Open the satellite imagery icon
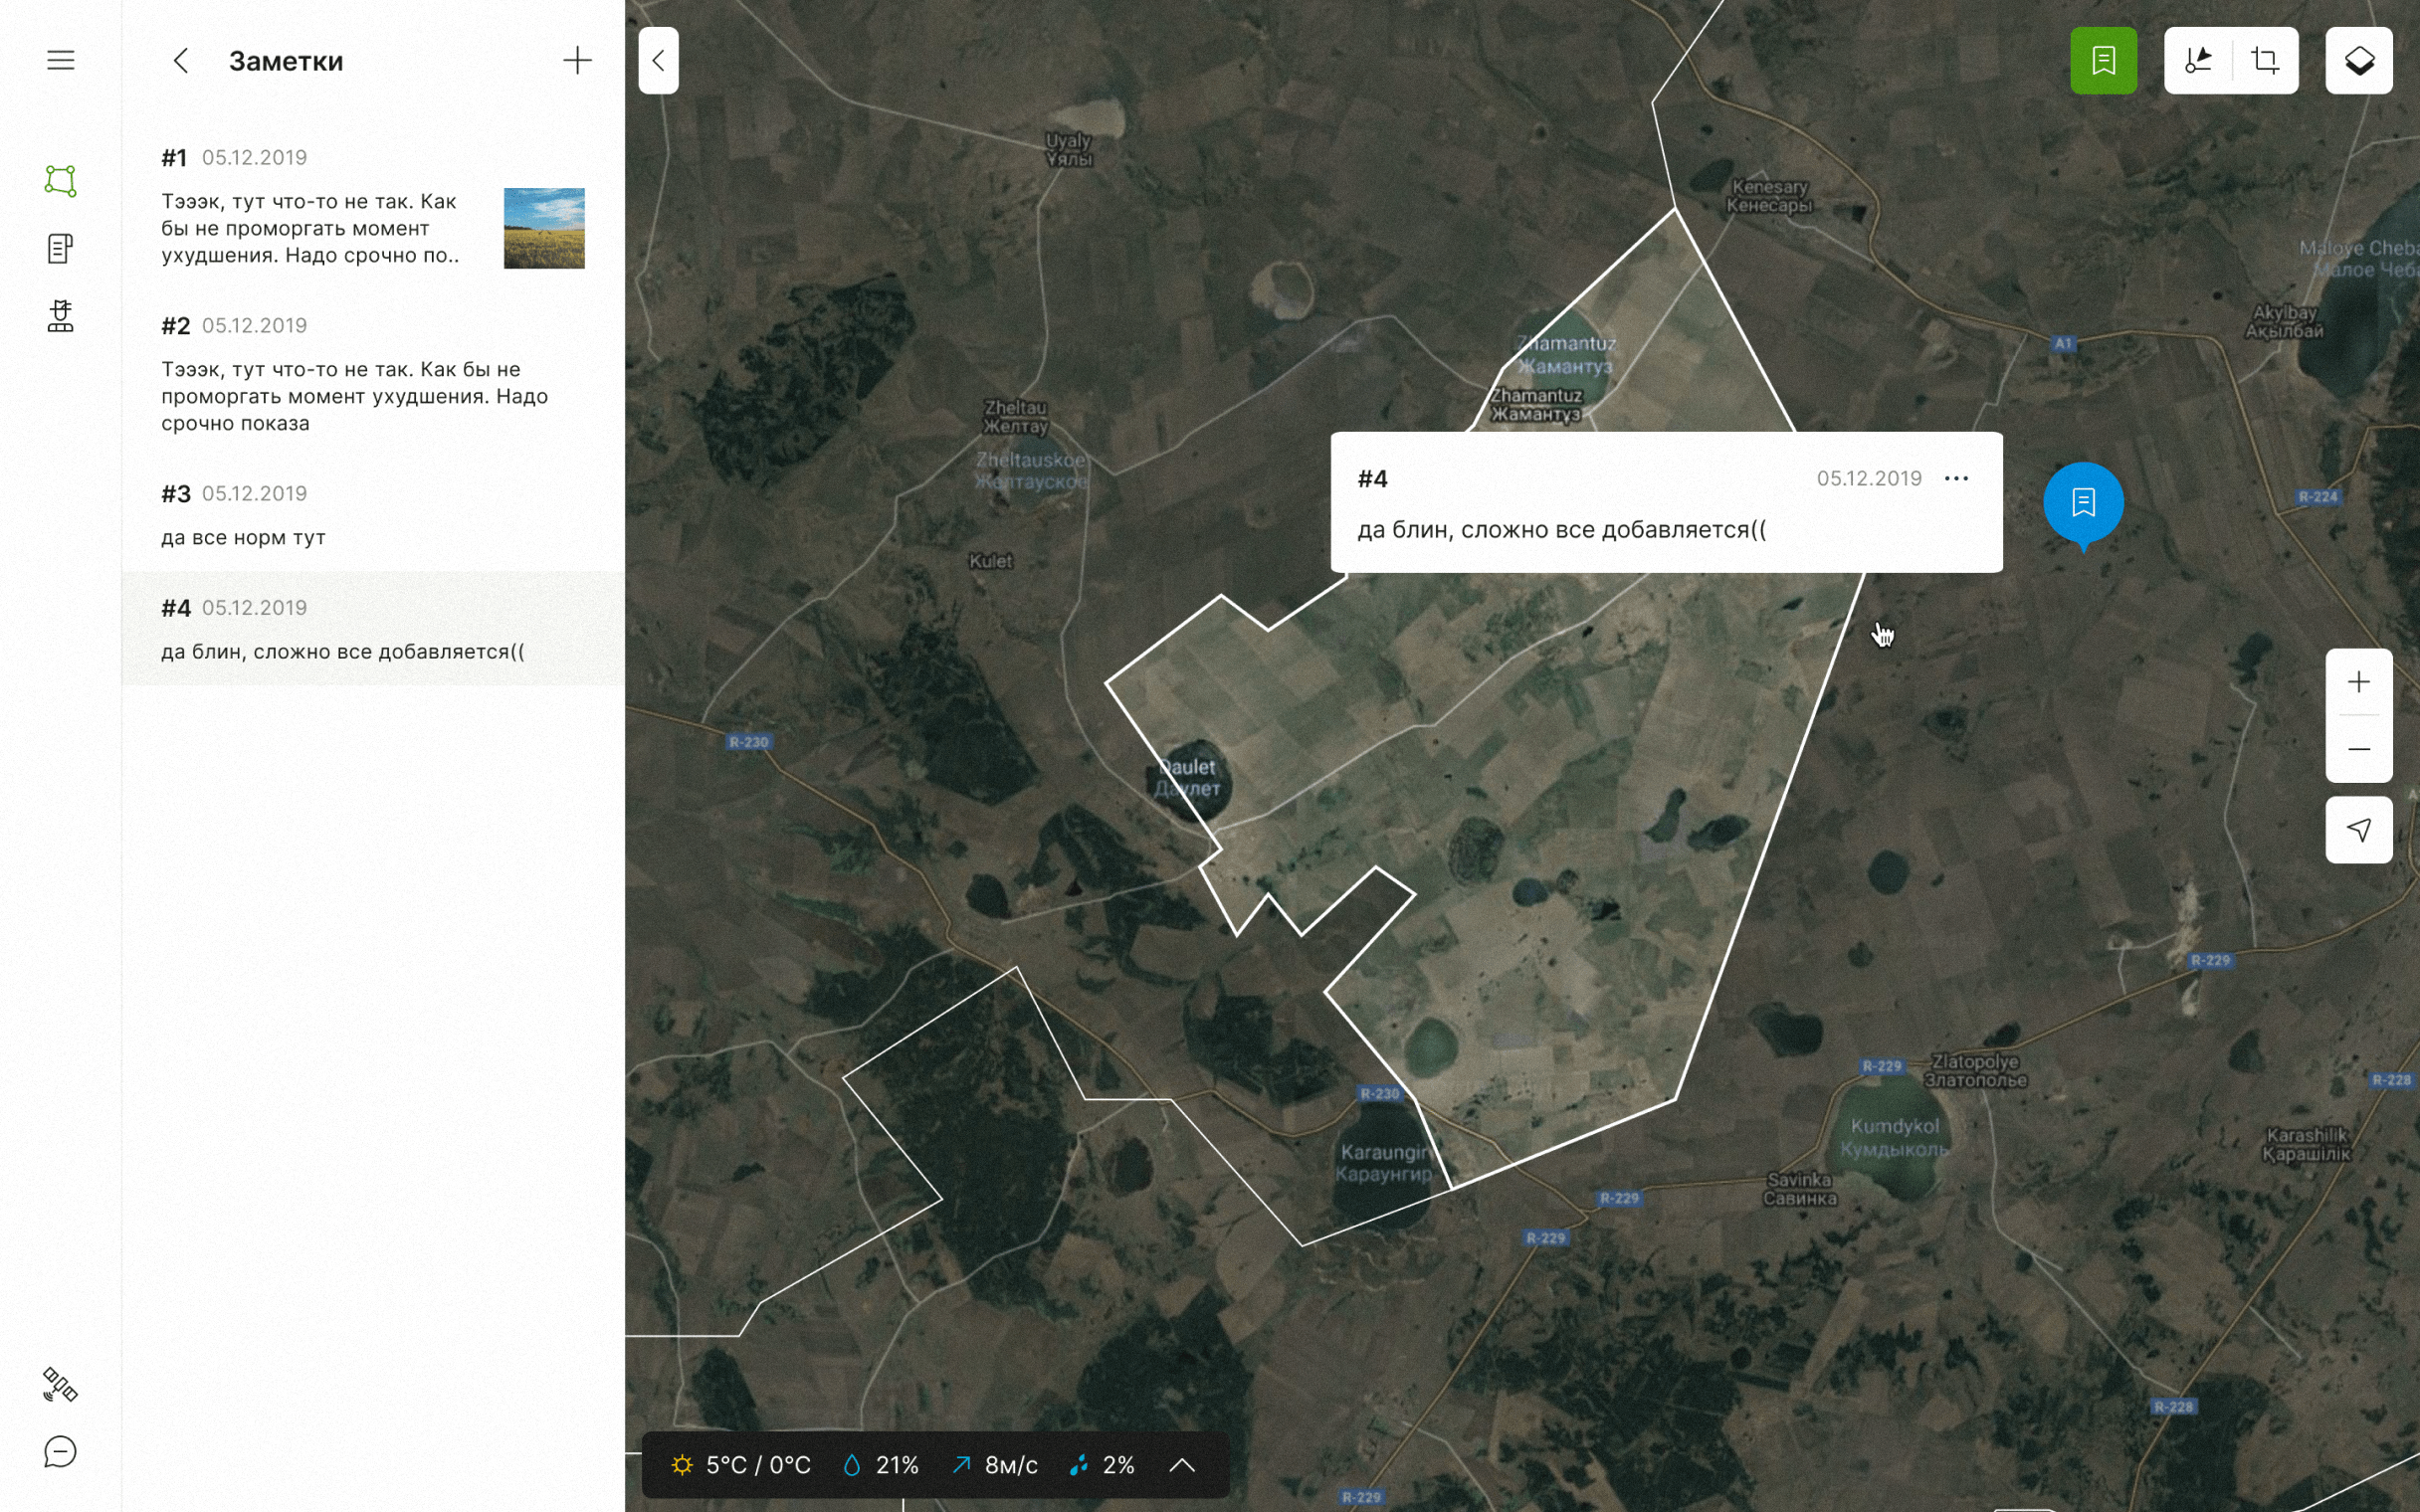The width and height of the screenshot is (2420, 1512). coord(60,1384)
